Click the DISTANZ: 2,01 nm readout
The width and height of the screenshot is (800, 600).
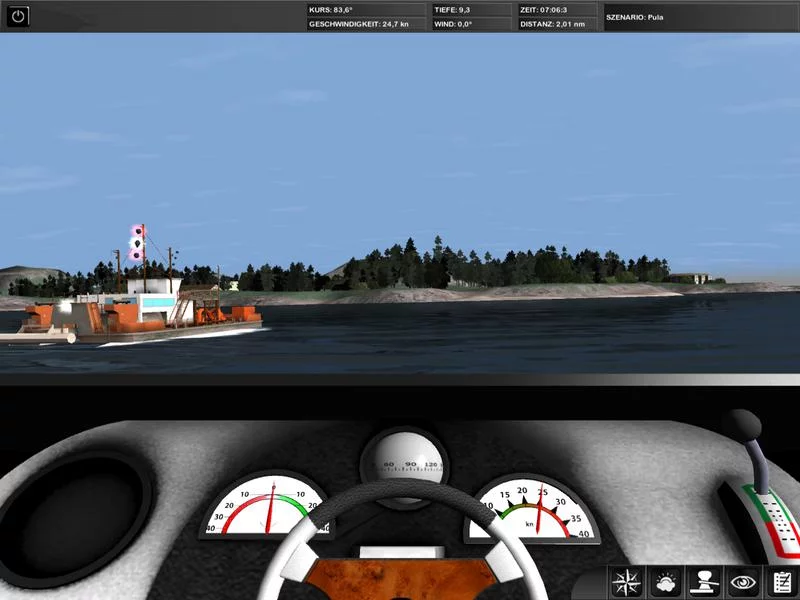point(558,24)
